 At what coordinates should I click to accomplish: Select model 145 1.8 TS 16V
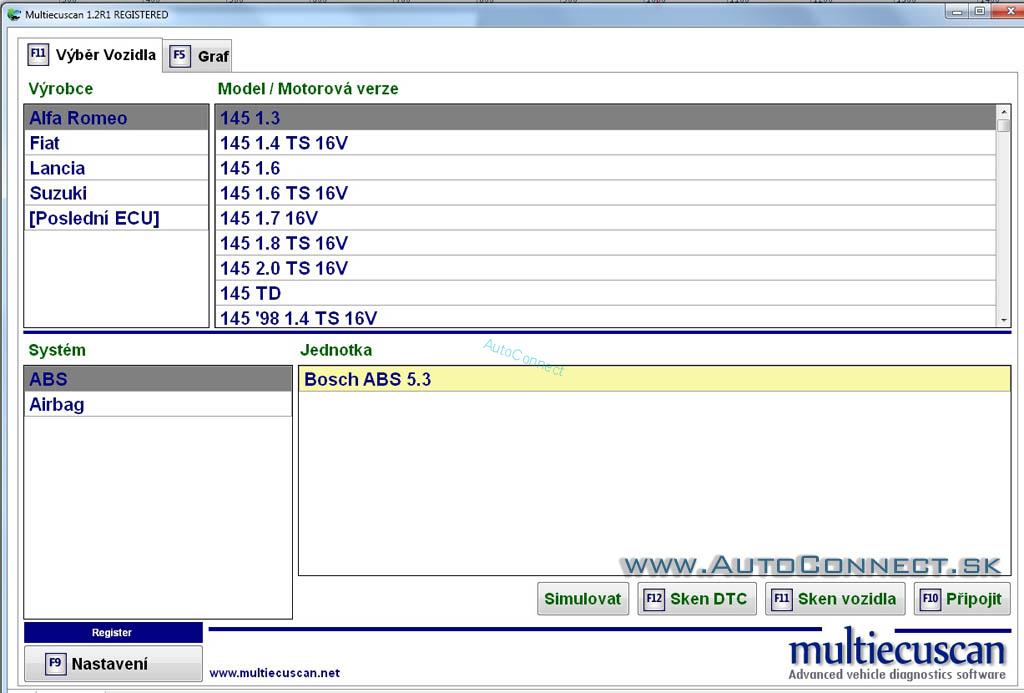(x=605, y=243)
